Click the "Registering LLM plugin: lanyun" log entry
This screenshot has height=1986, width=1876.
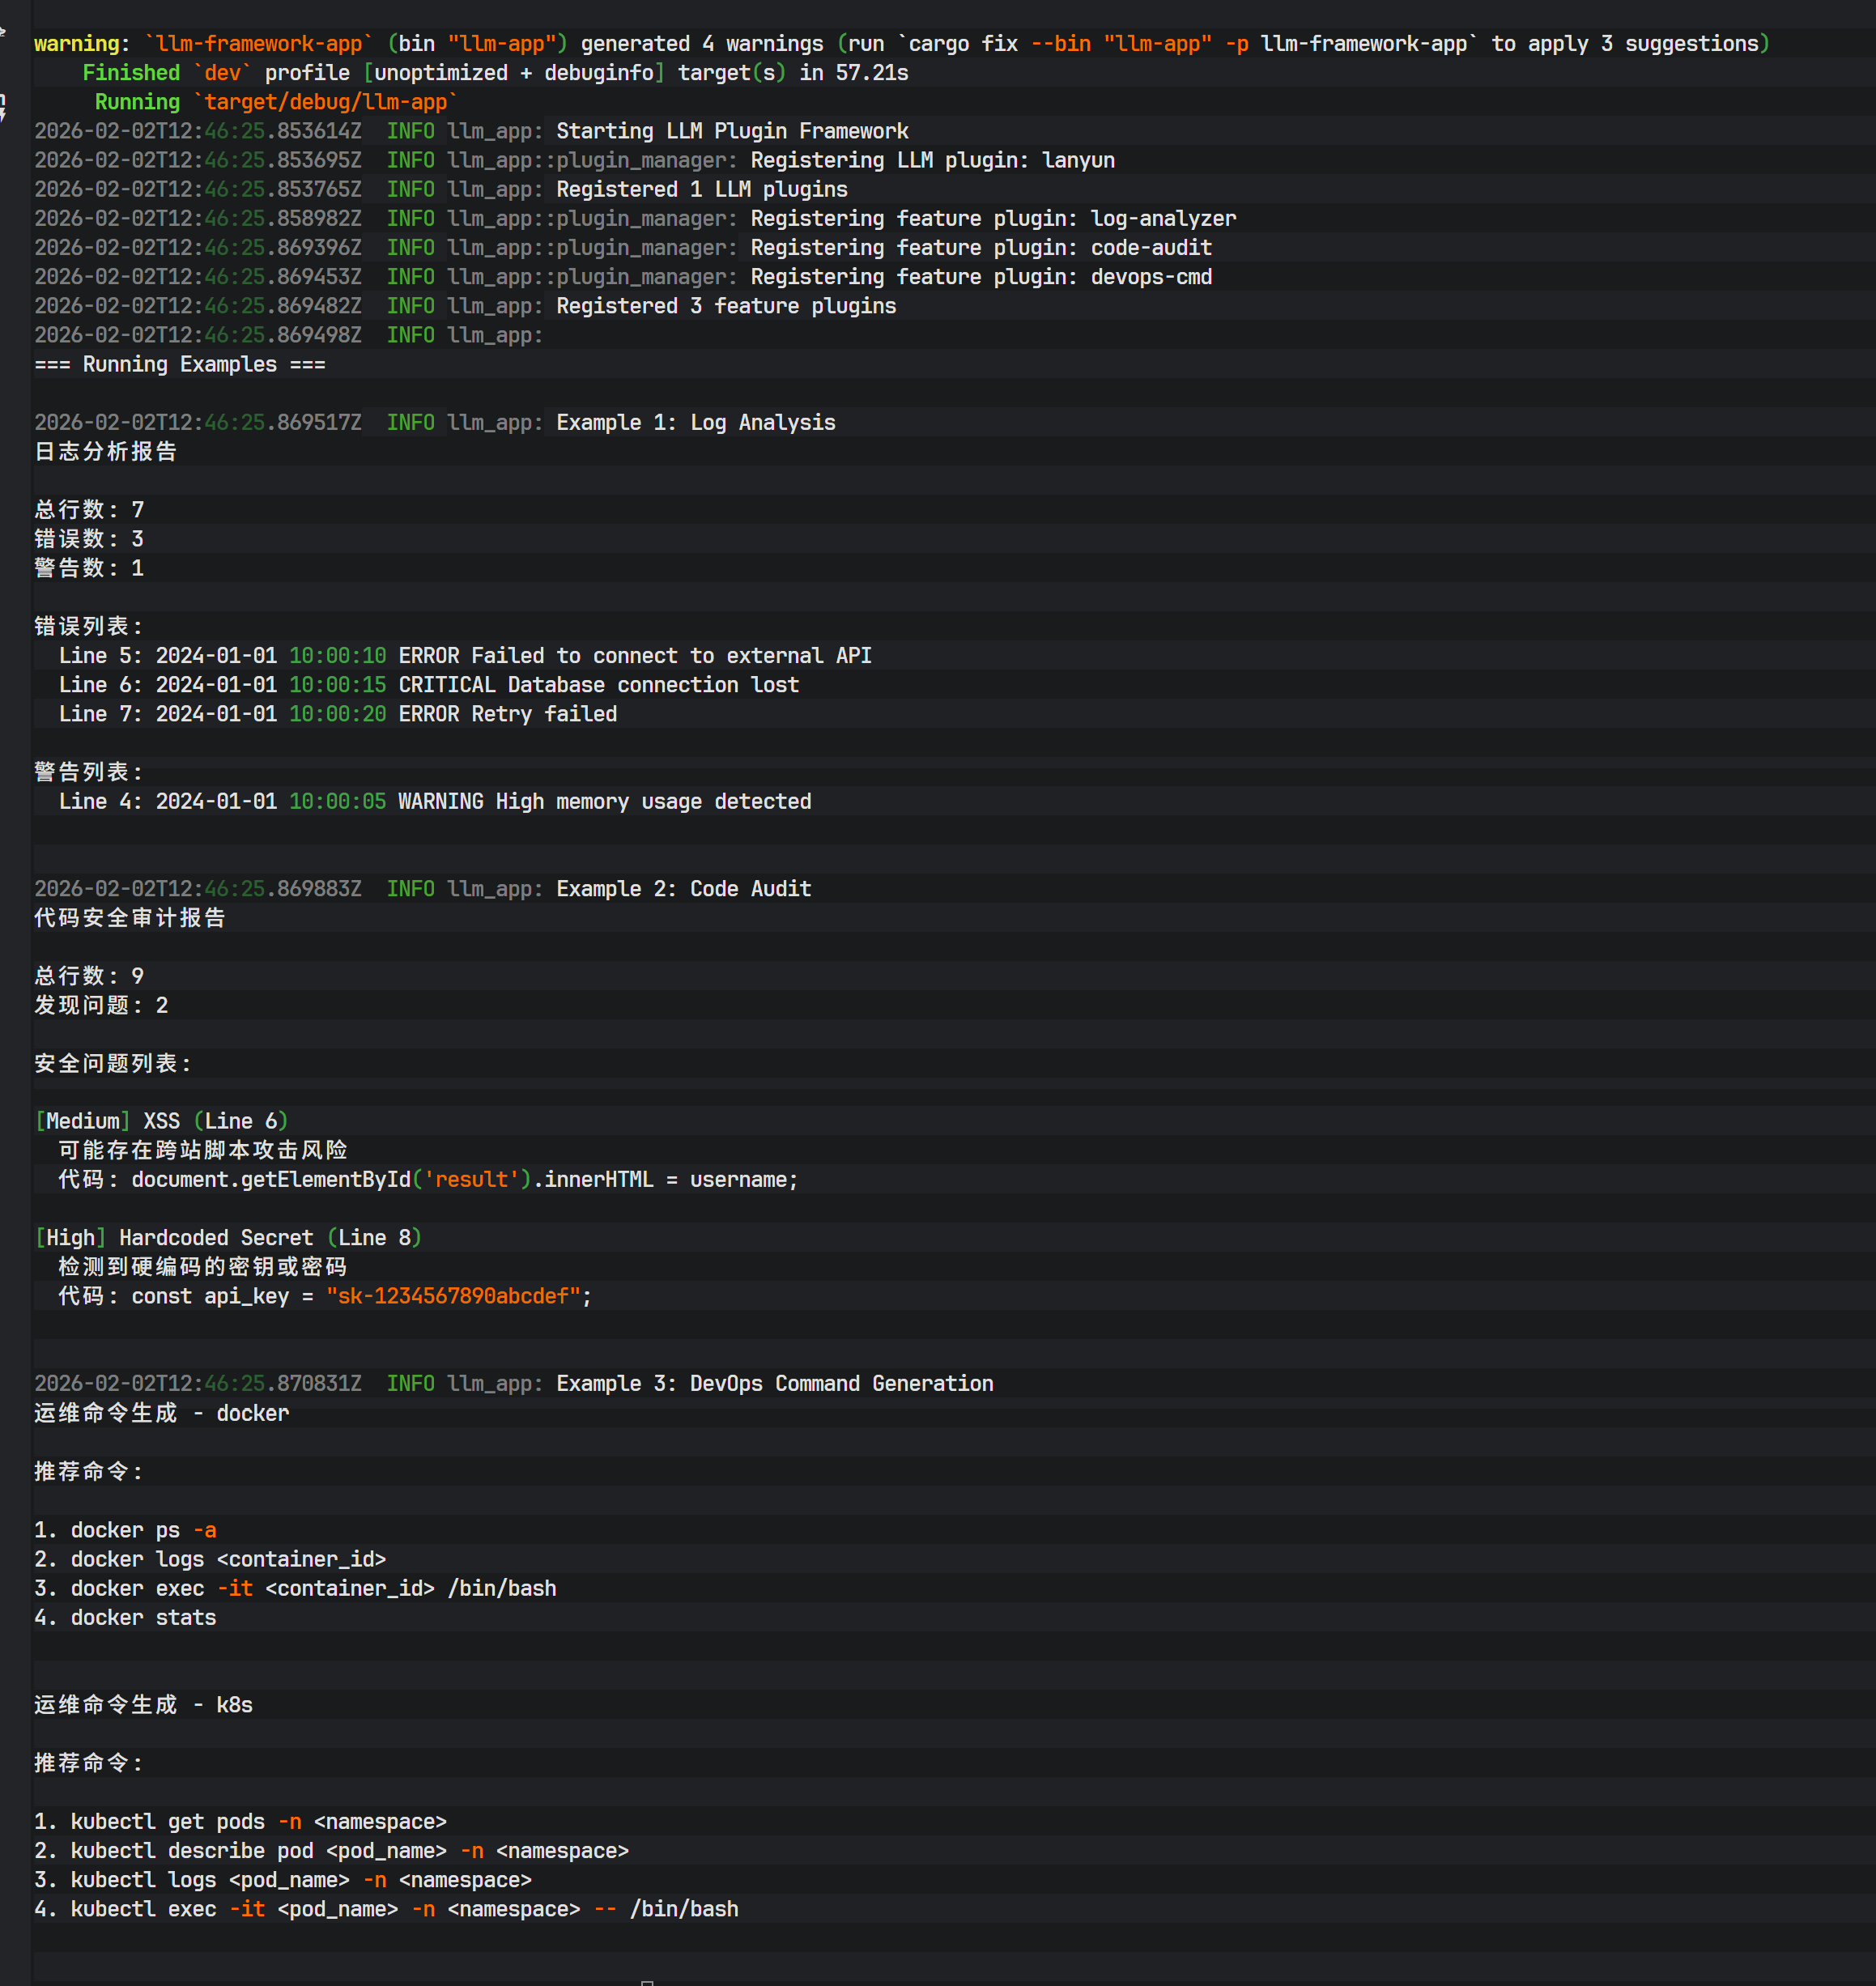pos(932,160)
